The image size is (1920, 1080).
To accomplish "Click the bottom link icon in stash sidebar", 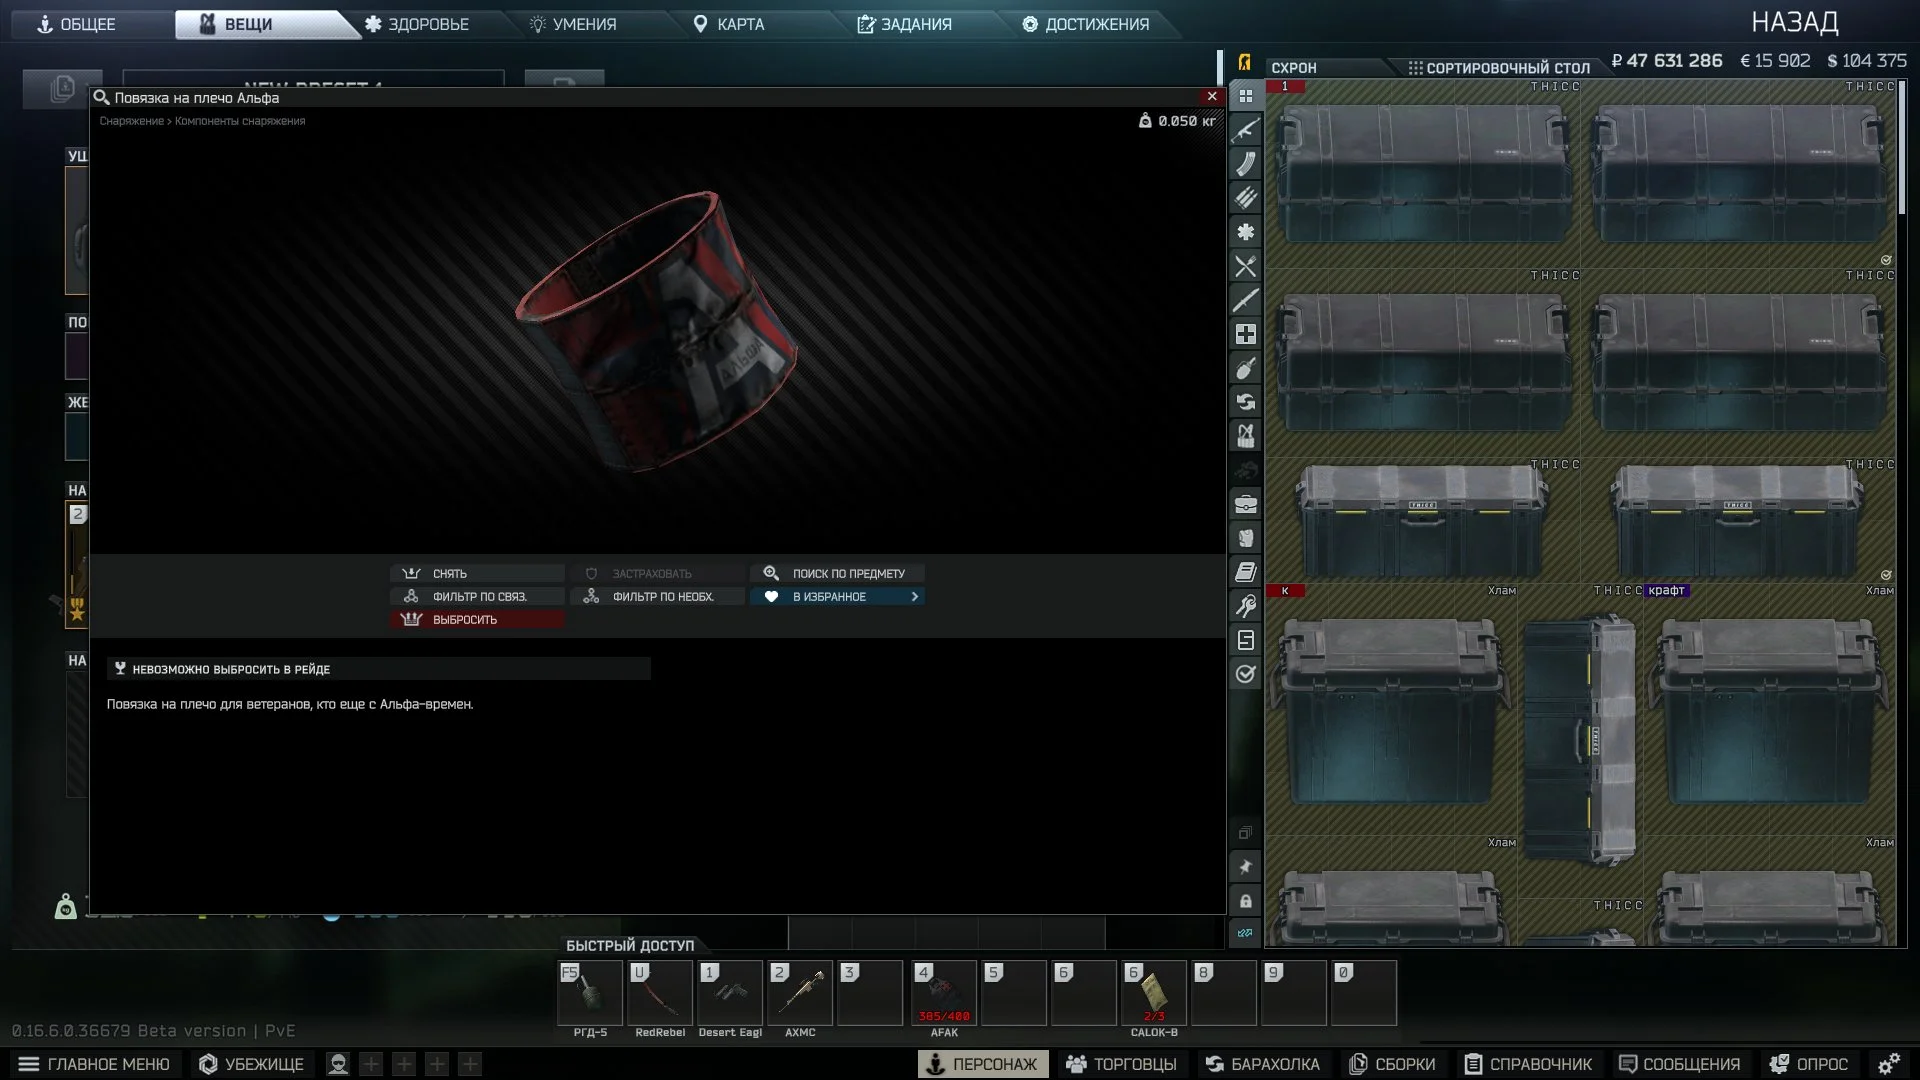I will [1245, 933].
